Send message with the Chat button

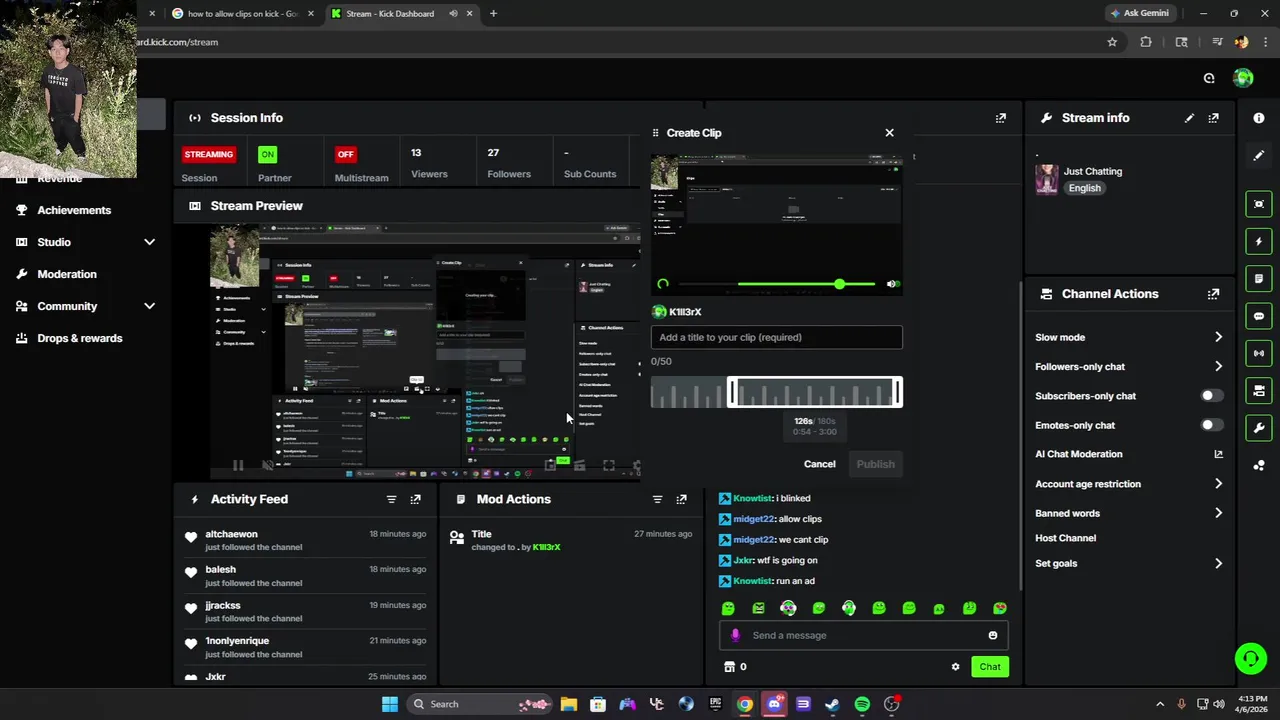(990, 667)
